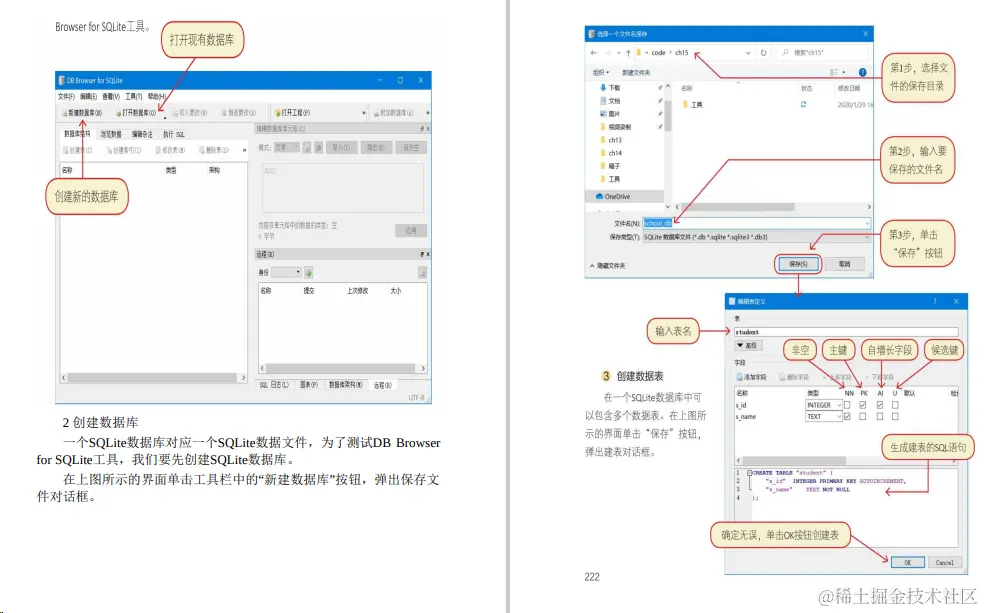
Task: Toggle AI checkbox for s_name field
Action: [880, 417]
